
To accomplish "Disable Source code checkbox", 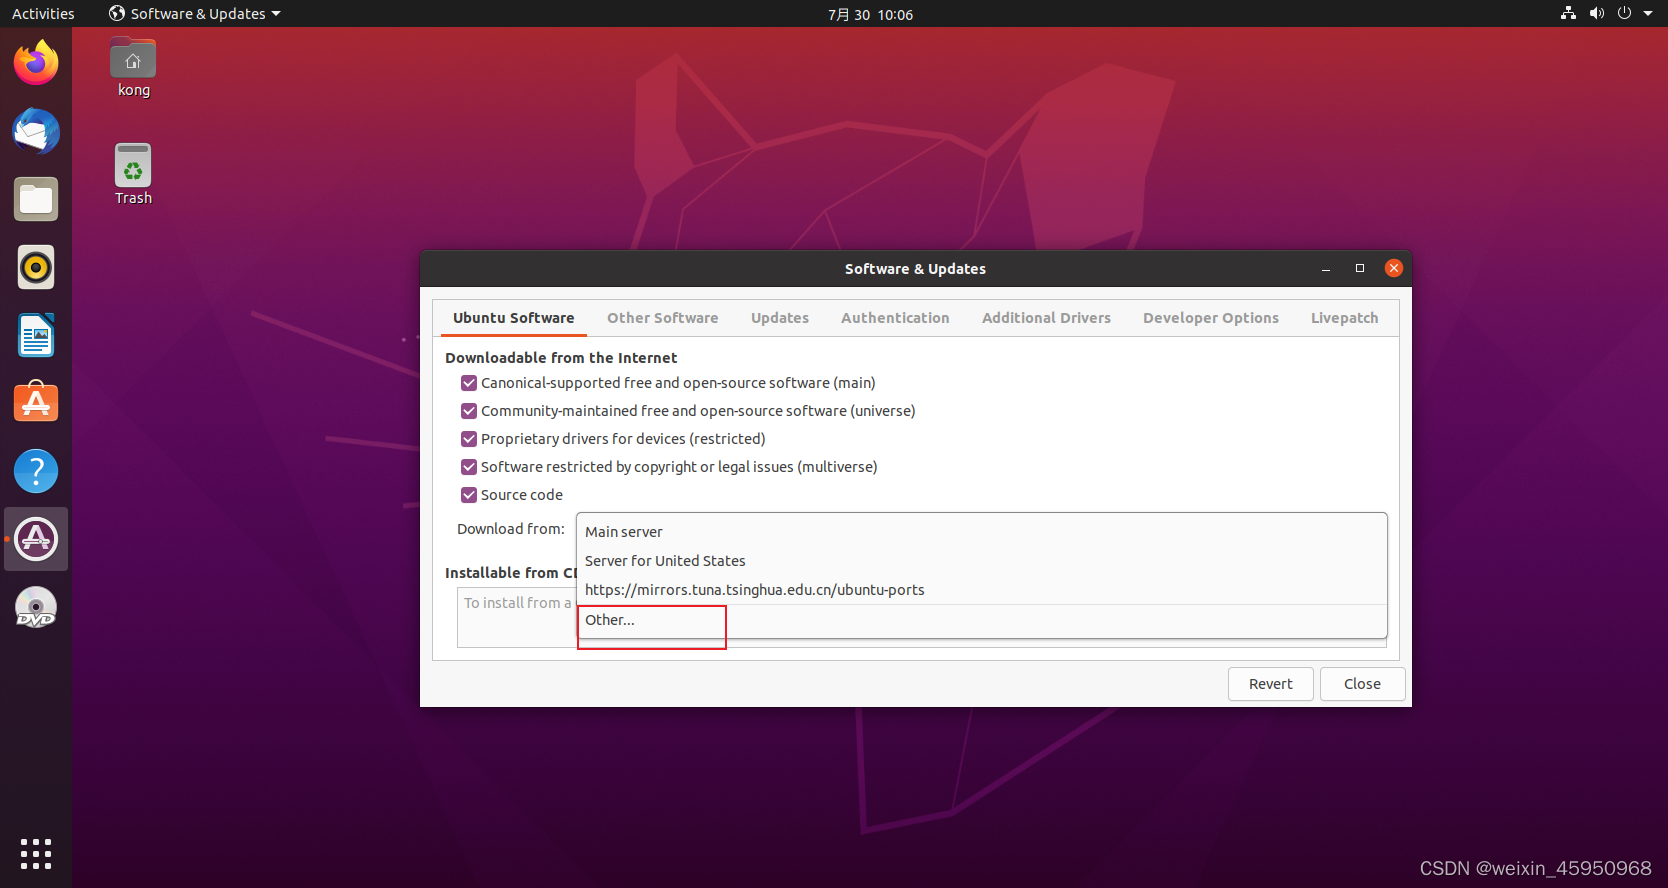I will click(x=469, y=495).
